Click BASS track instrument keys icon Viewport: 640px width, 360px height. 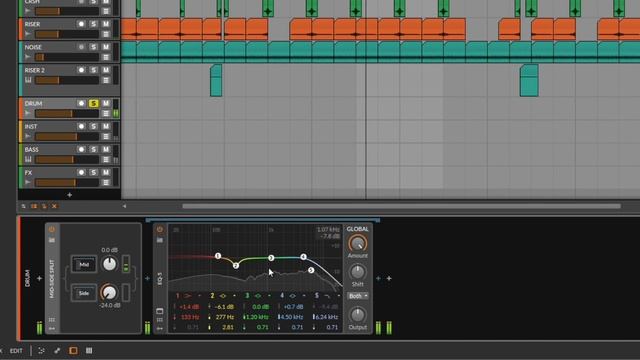tap(28, 159)
